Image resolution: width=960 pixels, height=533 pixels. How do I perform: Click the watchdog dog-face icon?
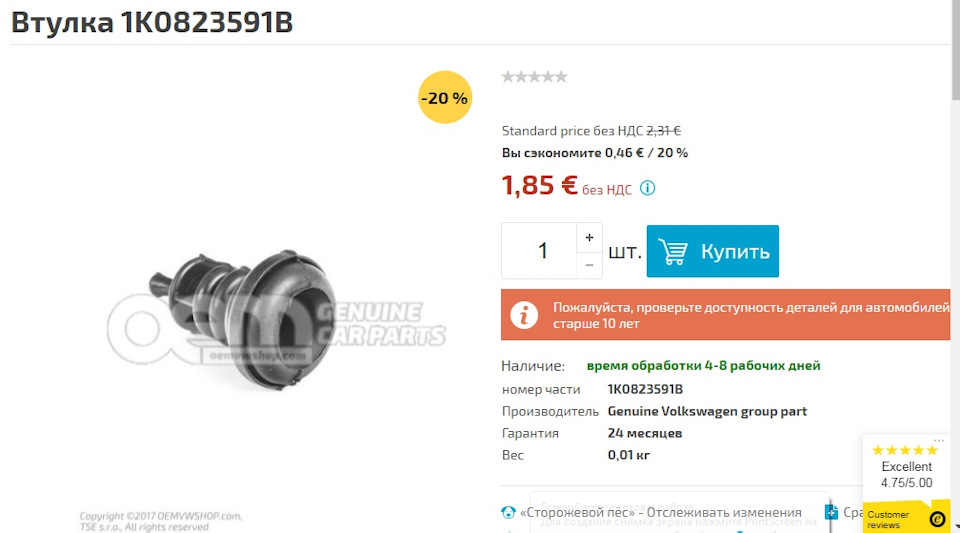tap(508, 512)
